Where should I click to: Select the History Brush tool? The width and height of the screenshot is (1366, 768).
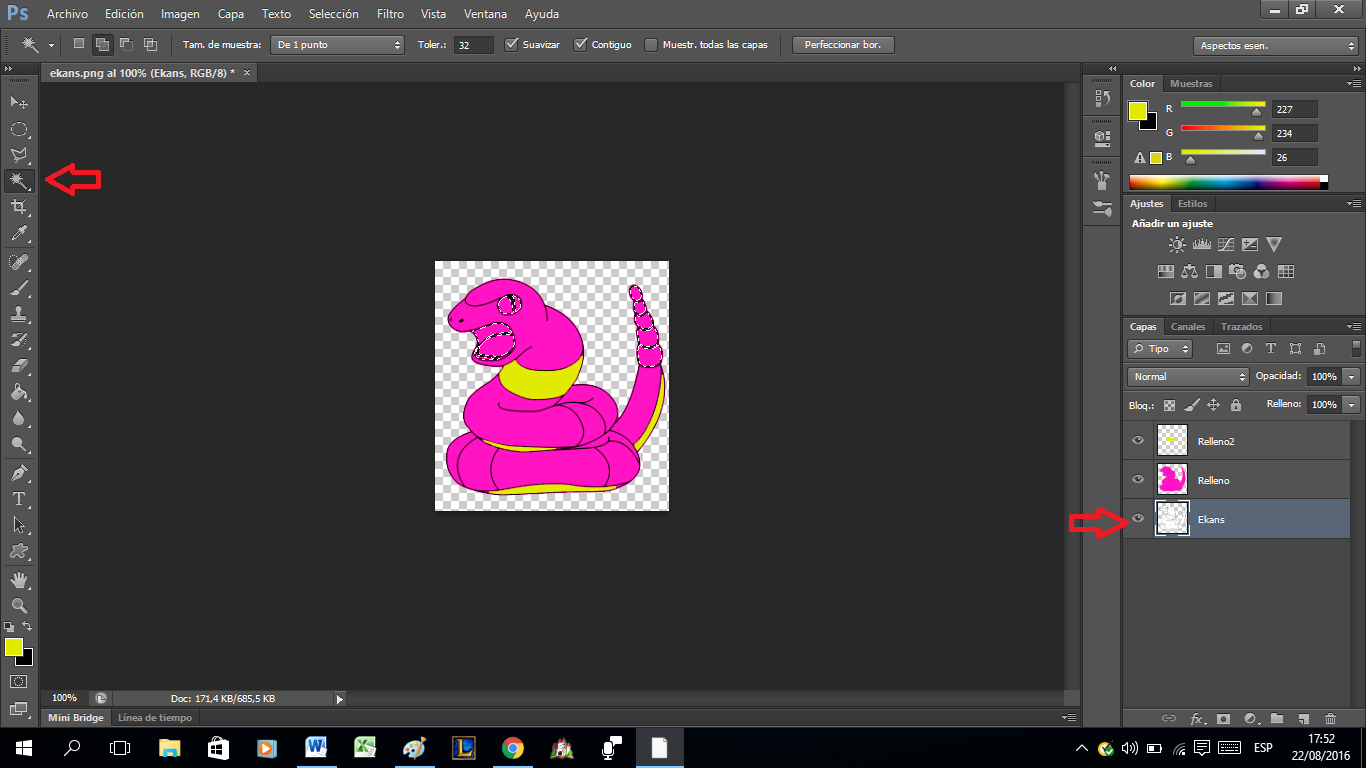pos(19,340)
